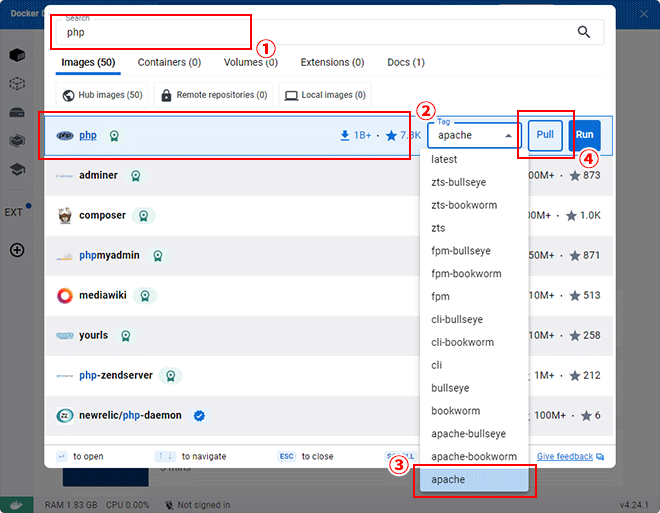This screenshot has height=513, width=660.
Task: Click official badge next to mediawiki
Action: coord(145,295)
